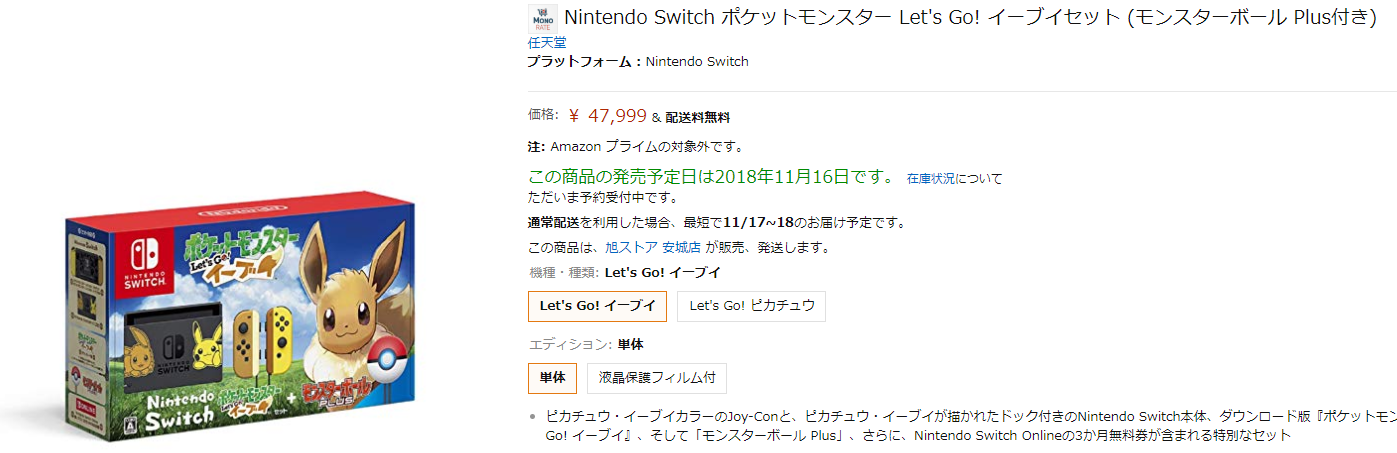Select the Let's Go! ピカチュウ variation
Viewport: 1397px width, 453px height.
pyautogui.click(x=751, y=306)
